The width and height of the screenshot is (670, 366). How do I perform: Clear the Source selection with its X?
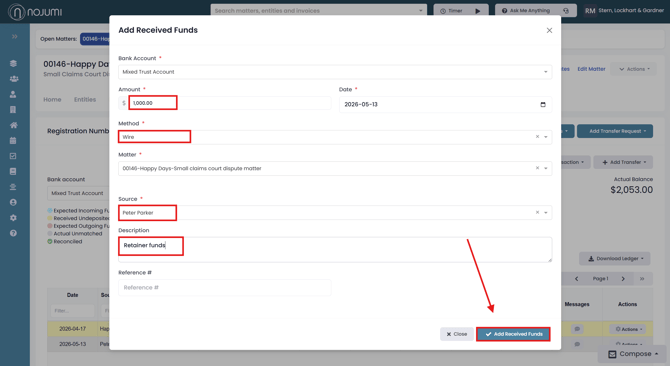point(537,212)
